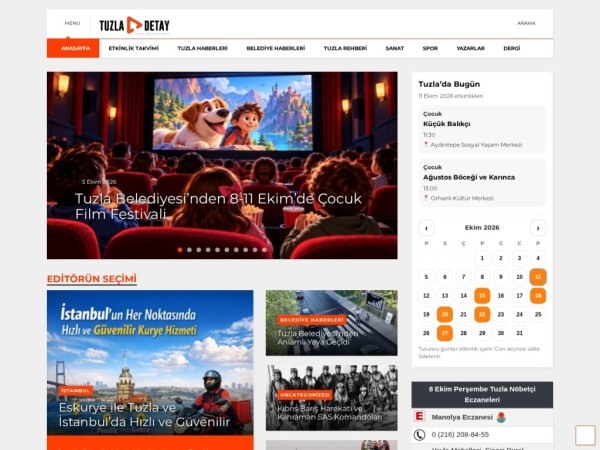Pick day 31 in Ekim calendar
Screen dimensions: 600x450
point(519,333)
